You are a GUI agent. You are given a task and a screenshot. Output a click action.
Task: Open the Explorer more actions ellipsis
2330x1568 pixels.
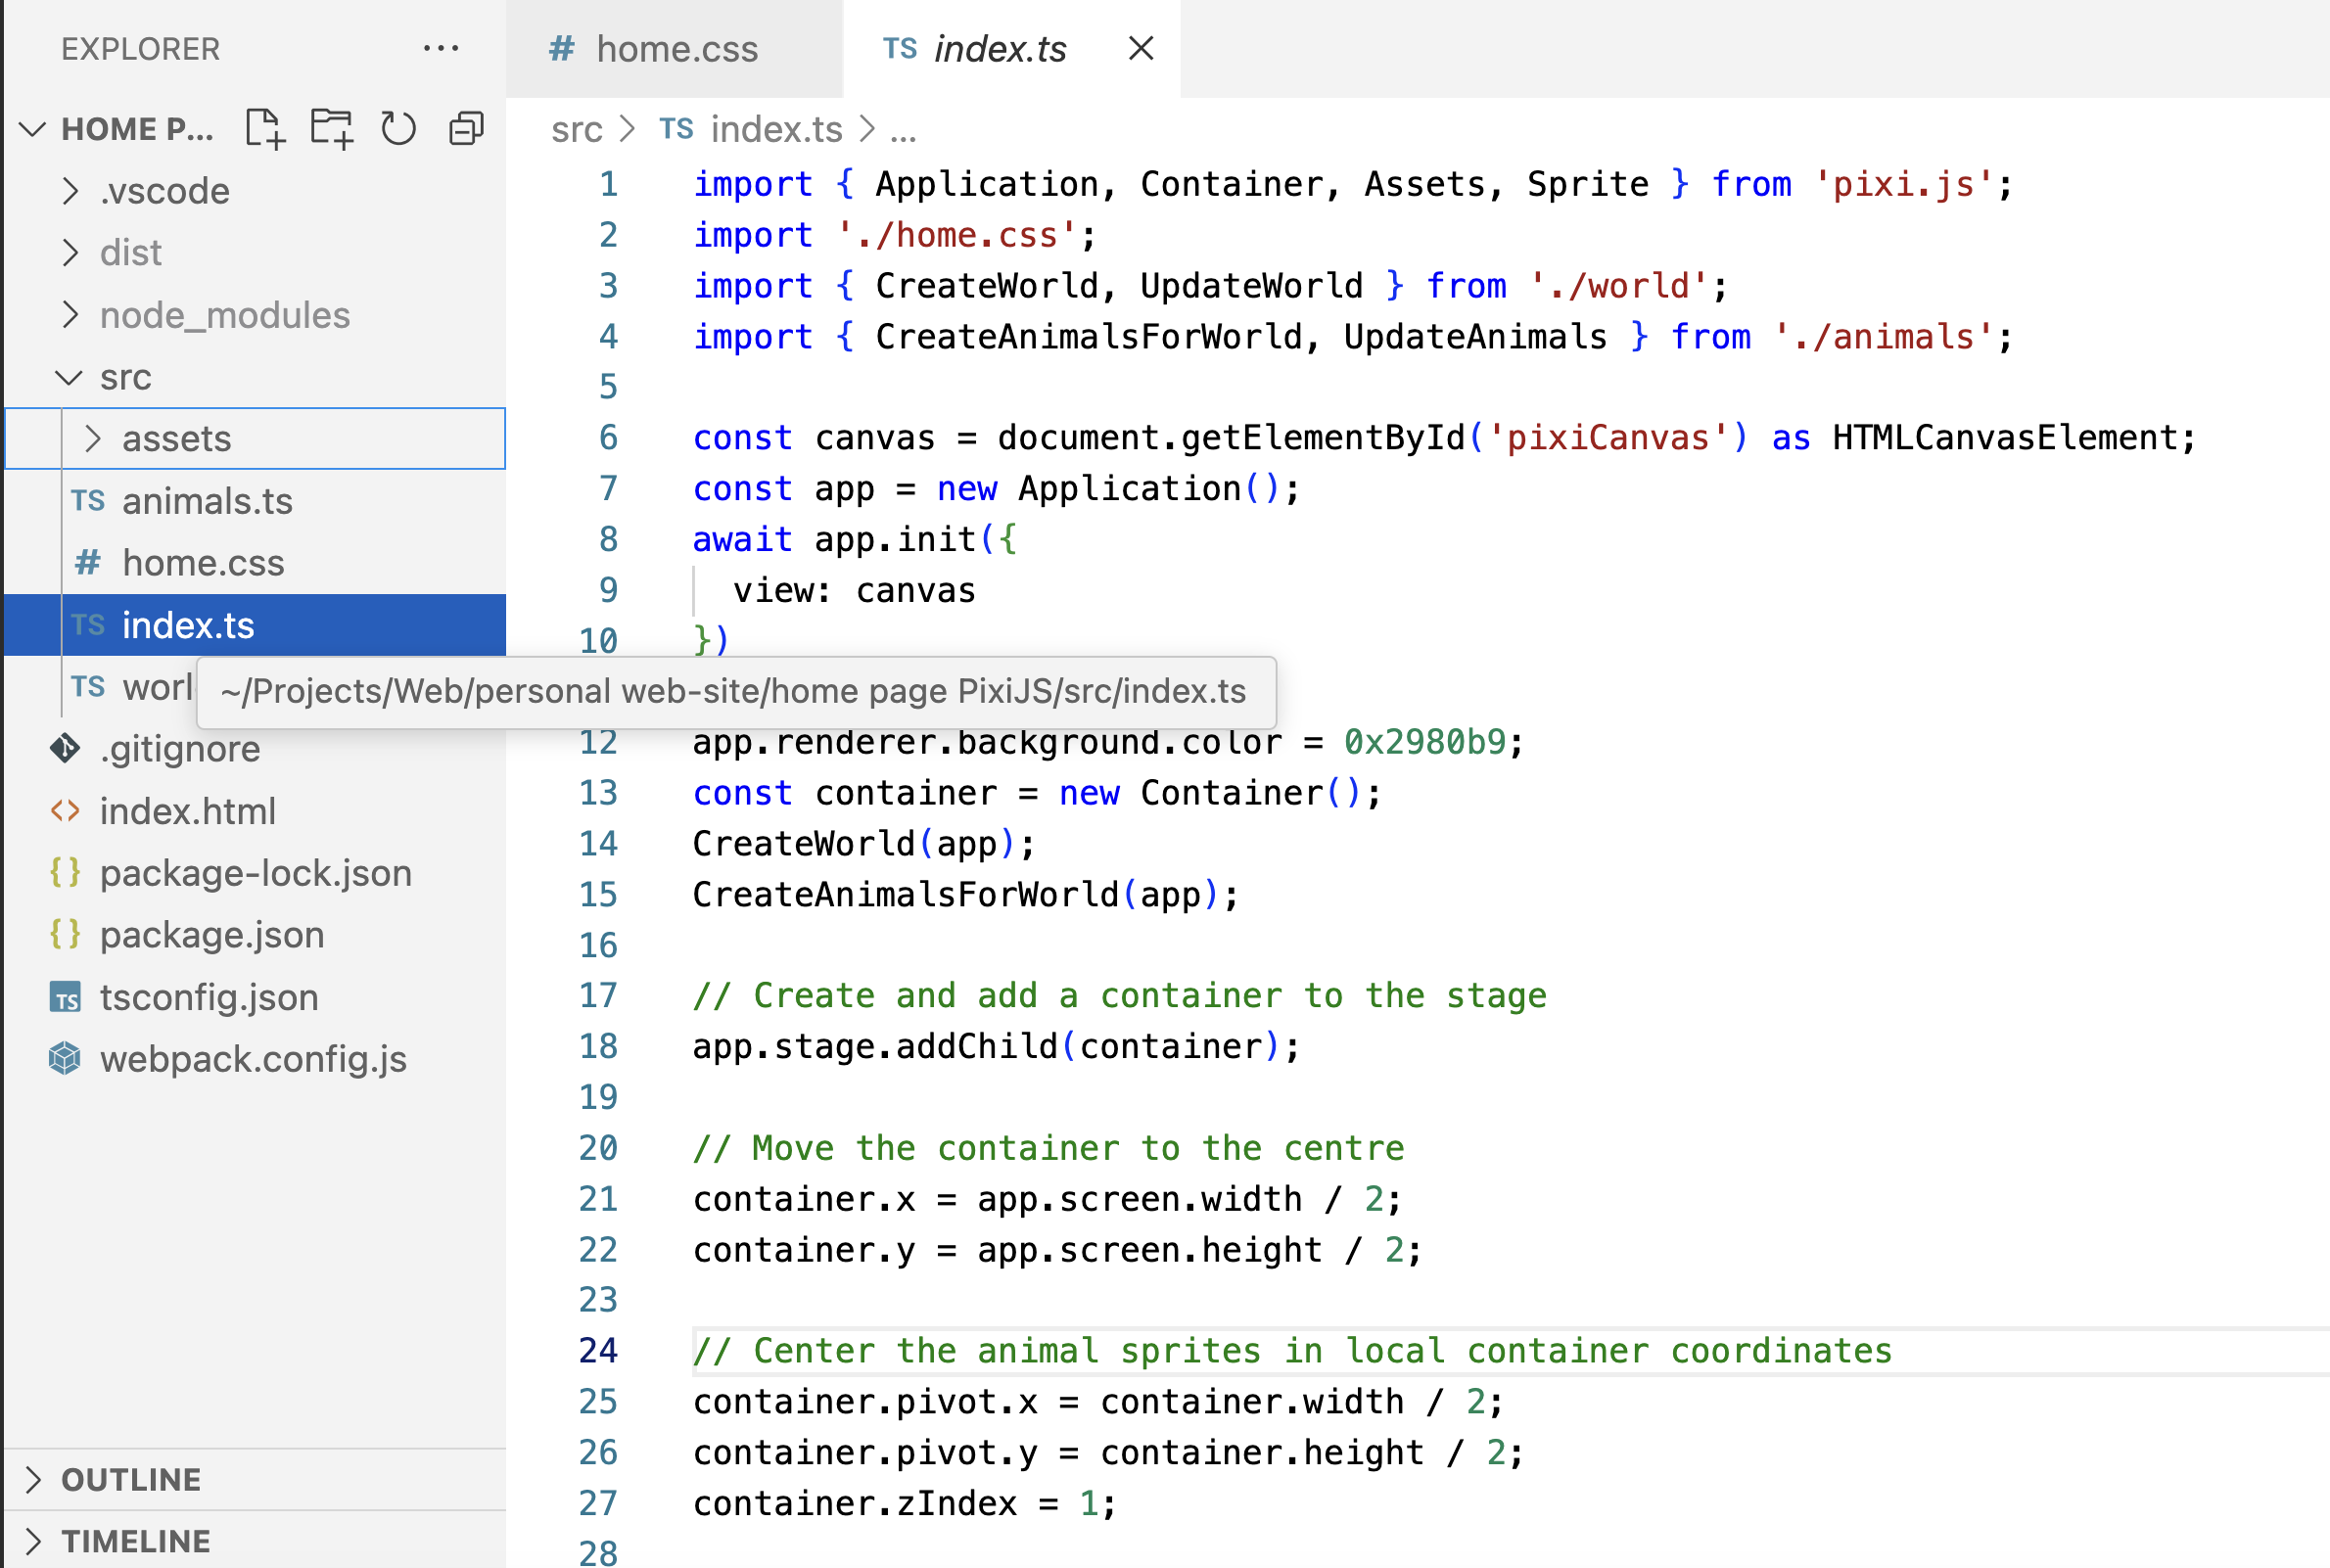(x=440, y=48)
